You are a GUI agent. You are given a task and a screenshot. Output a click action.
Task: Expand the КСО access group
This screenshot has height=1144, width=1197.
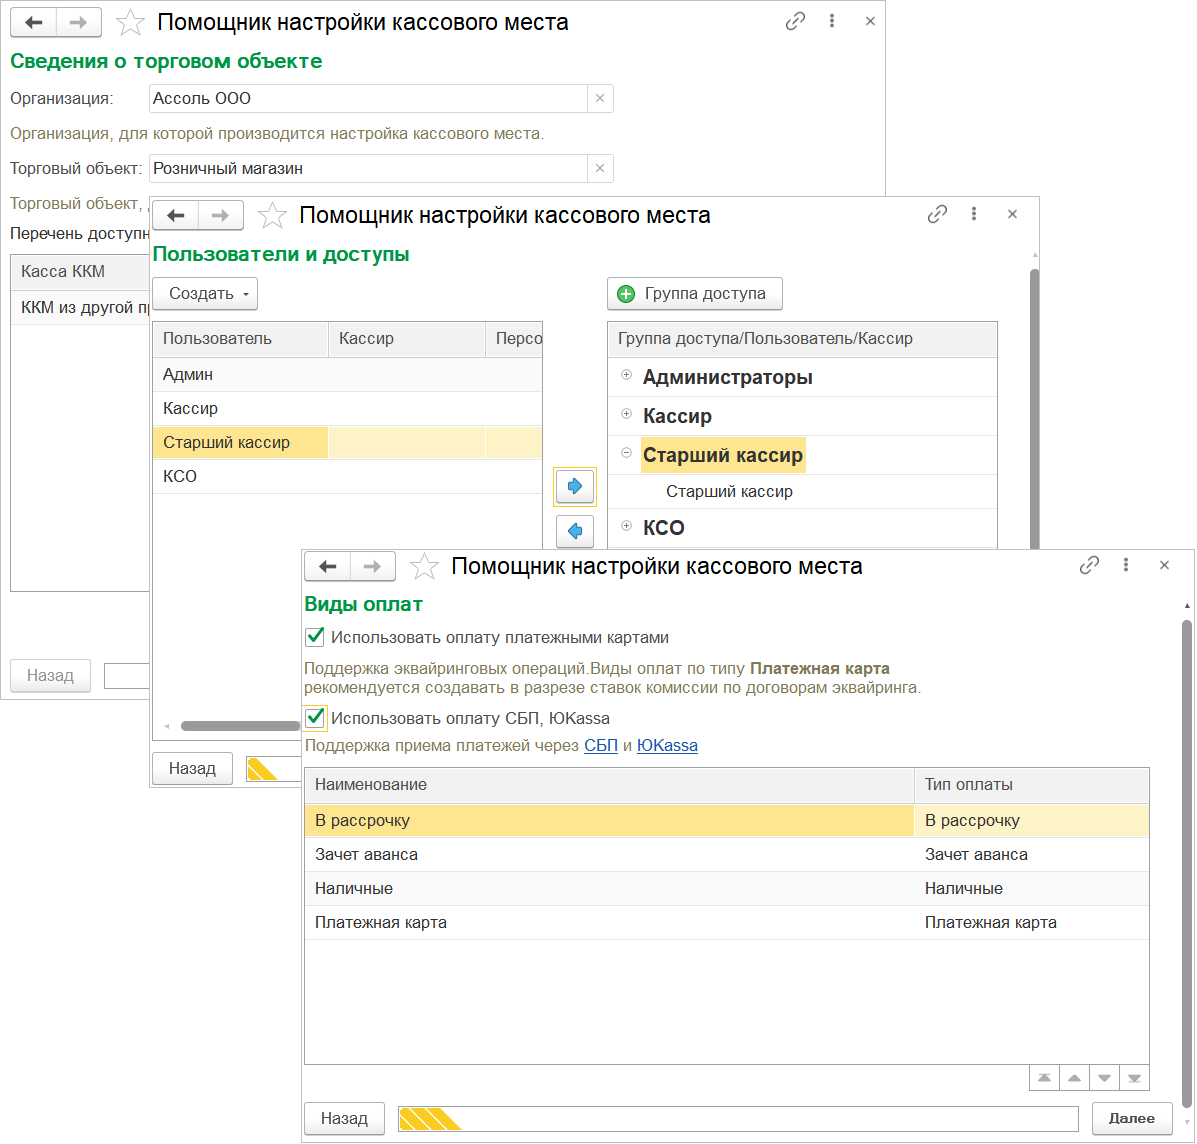click(627, 526)
